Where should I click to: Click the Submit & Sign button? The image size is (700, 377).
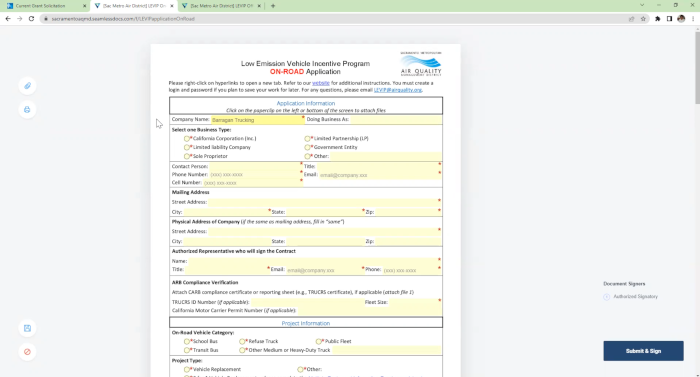(643, 351)
